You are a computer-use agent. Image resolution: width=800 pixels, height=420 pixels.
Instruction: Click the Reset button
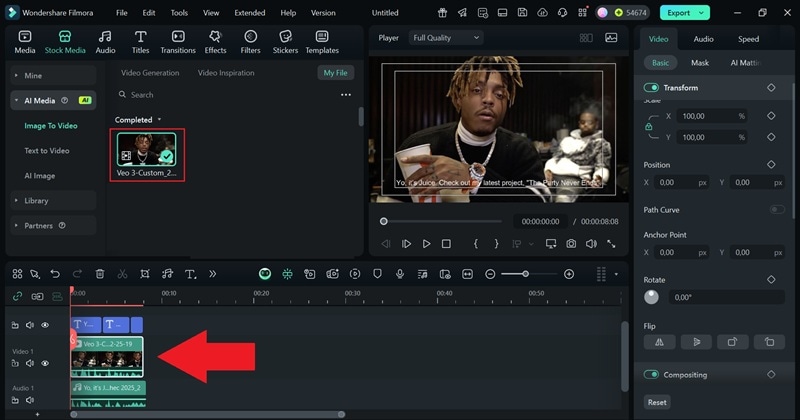[x=657, y=403]
